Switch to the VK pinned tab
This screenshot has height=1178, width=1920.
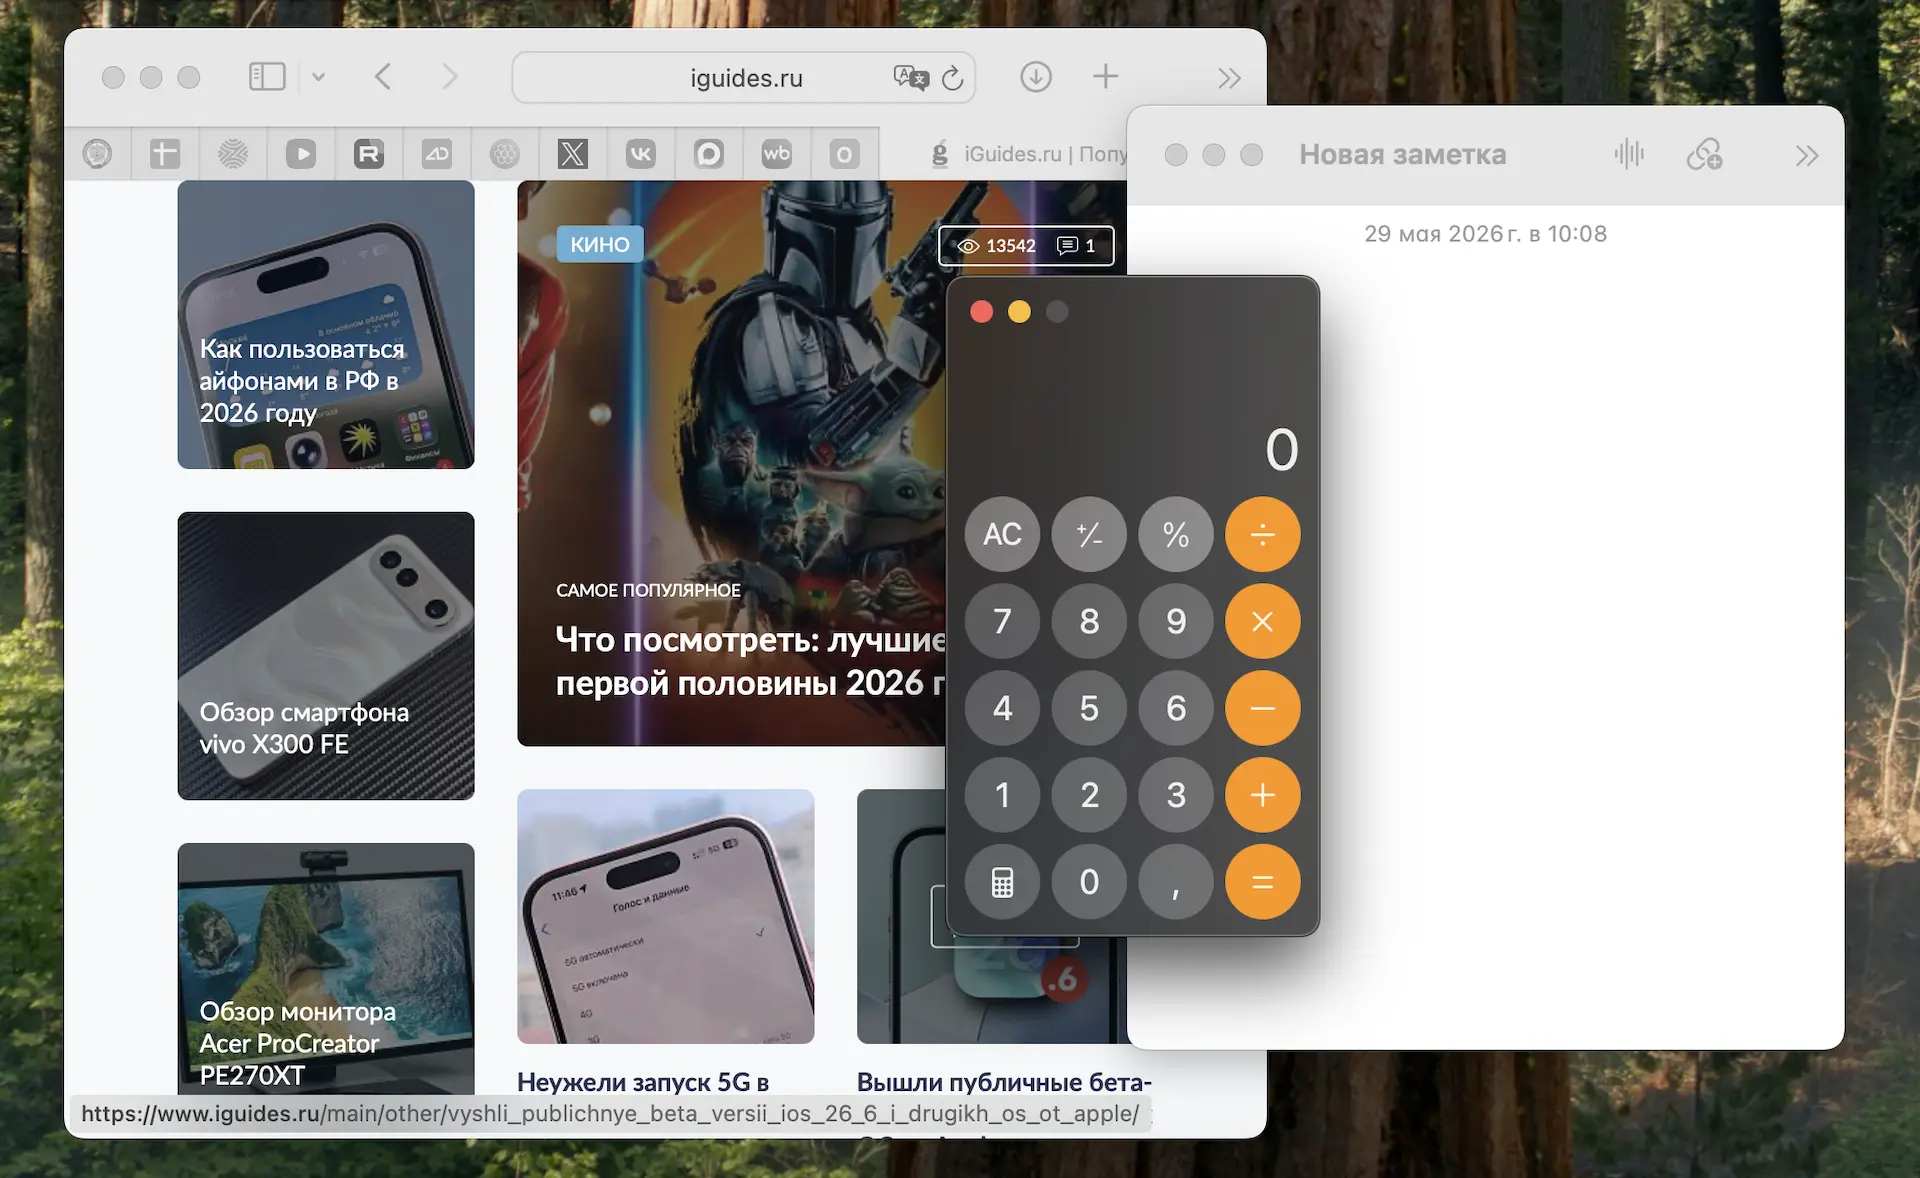tap(641, 154)
